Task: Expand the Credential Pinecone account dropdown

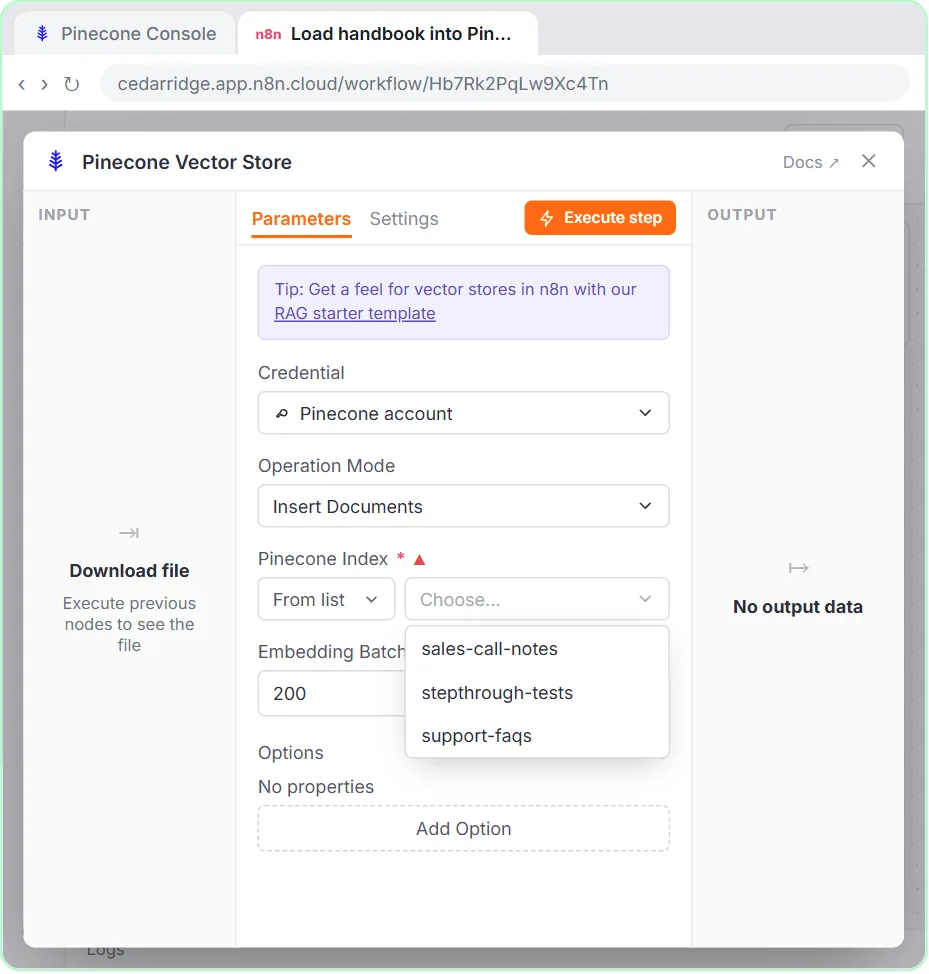Action: tap(464, 413)
